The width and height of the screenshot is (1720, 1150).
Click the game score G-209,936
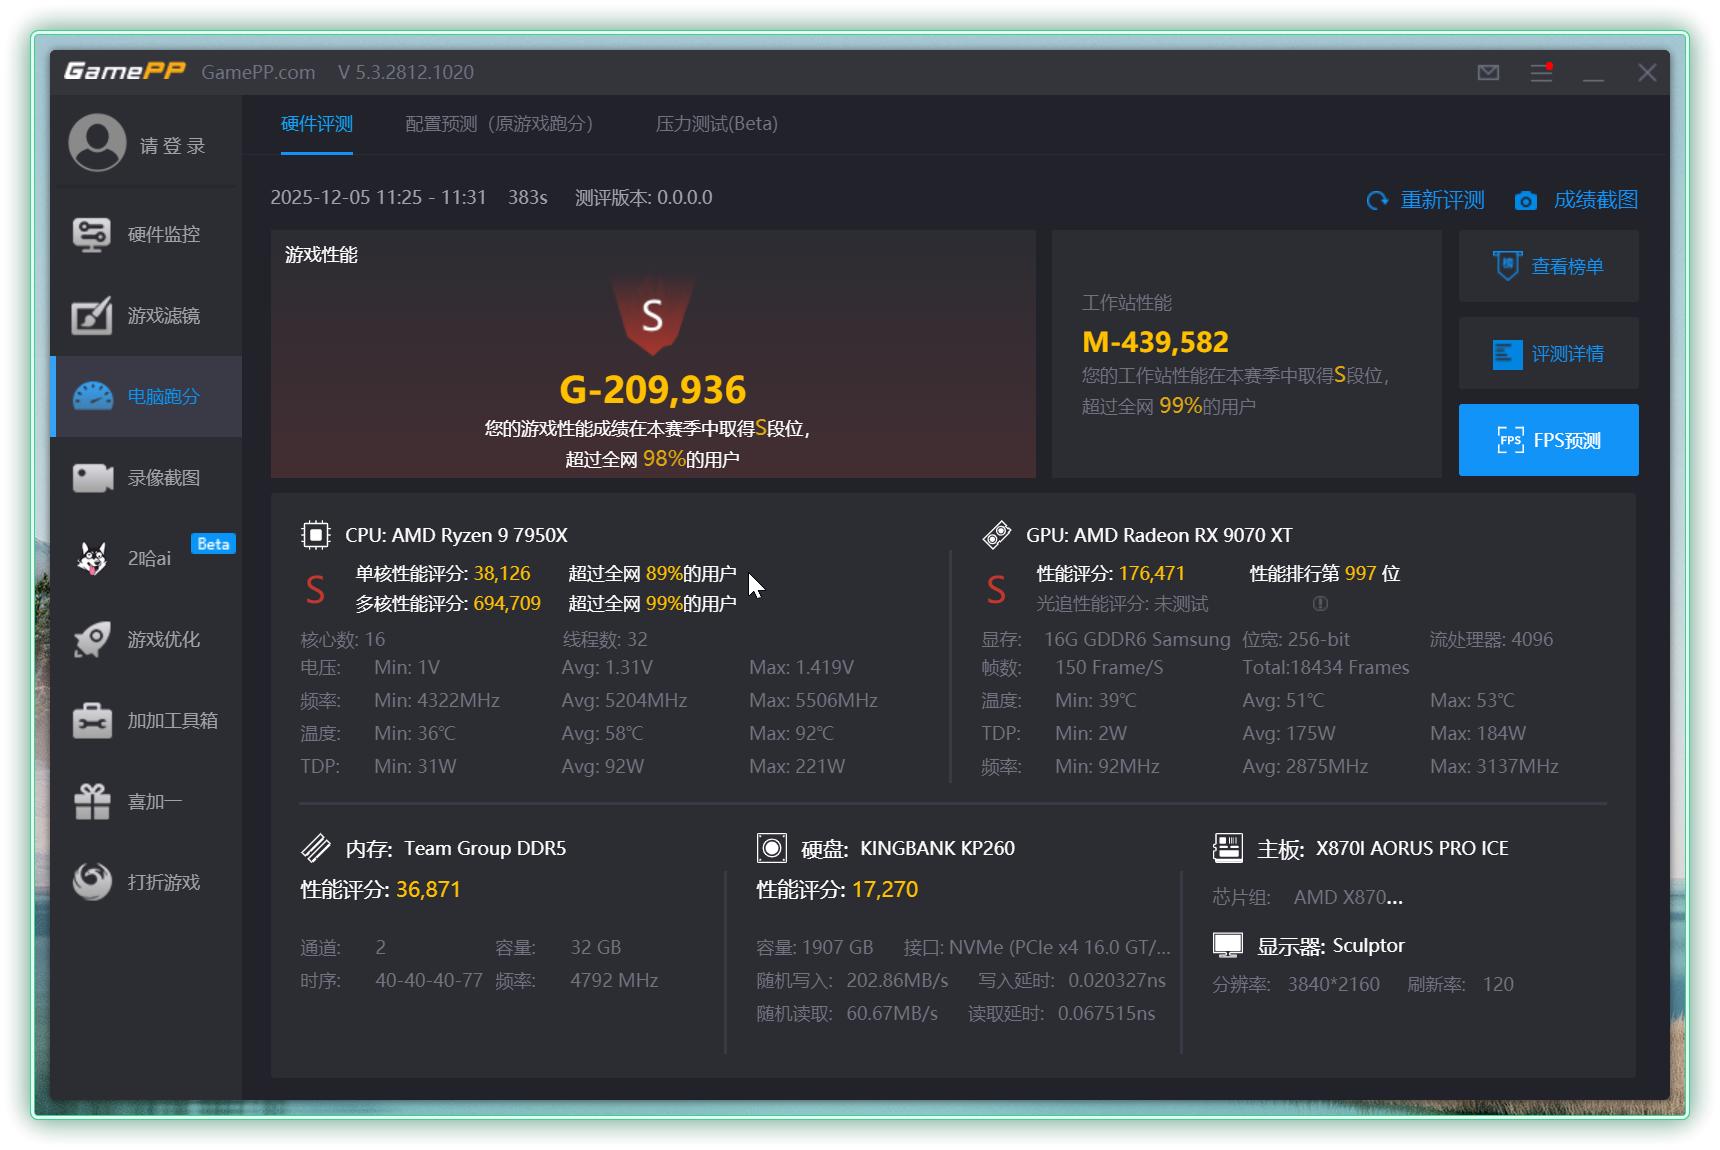652,390
